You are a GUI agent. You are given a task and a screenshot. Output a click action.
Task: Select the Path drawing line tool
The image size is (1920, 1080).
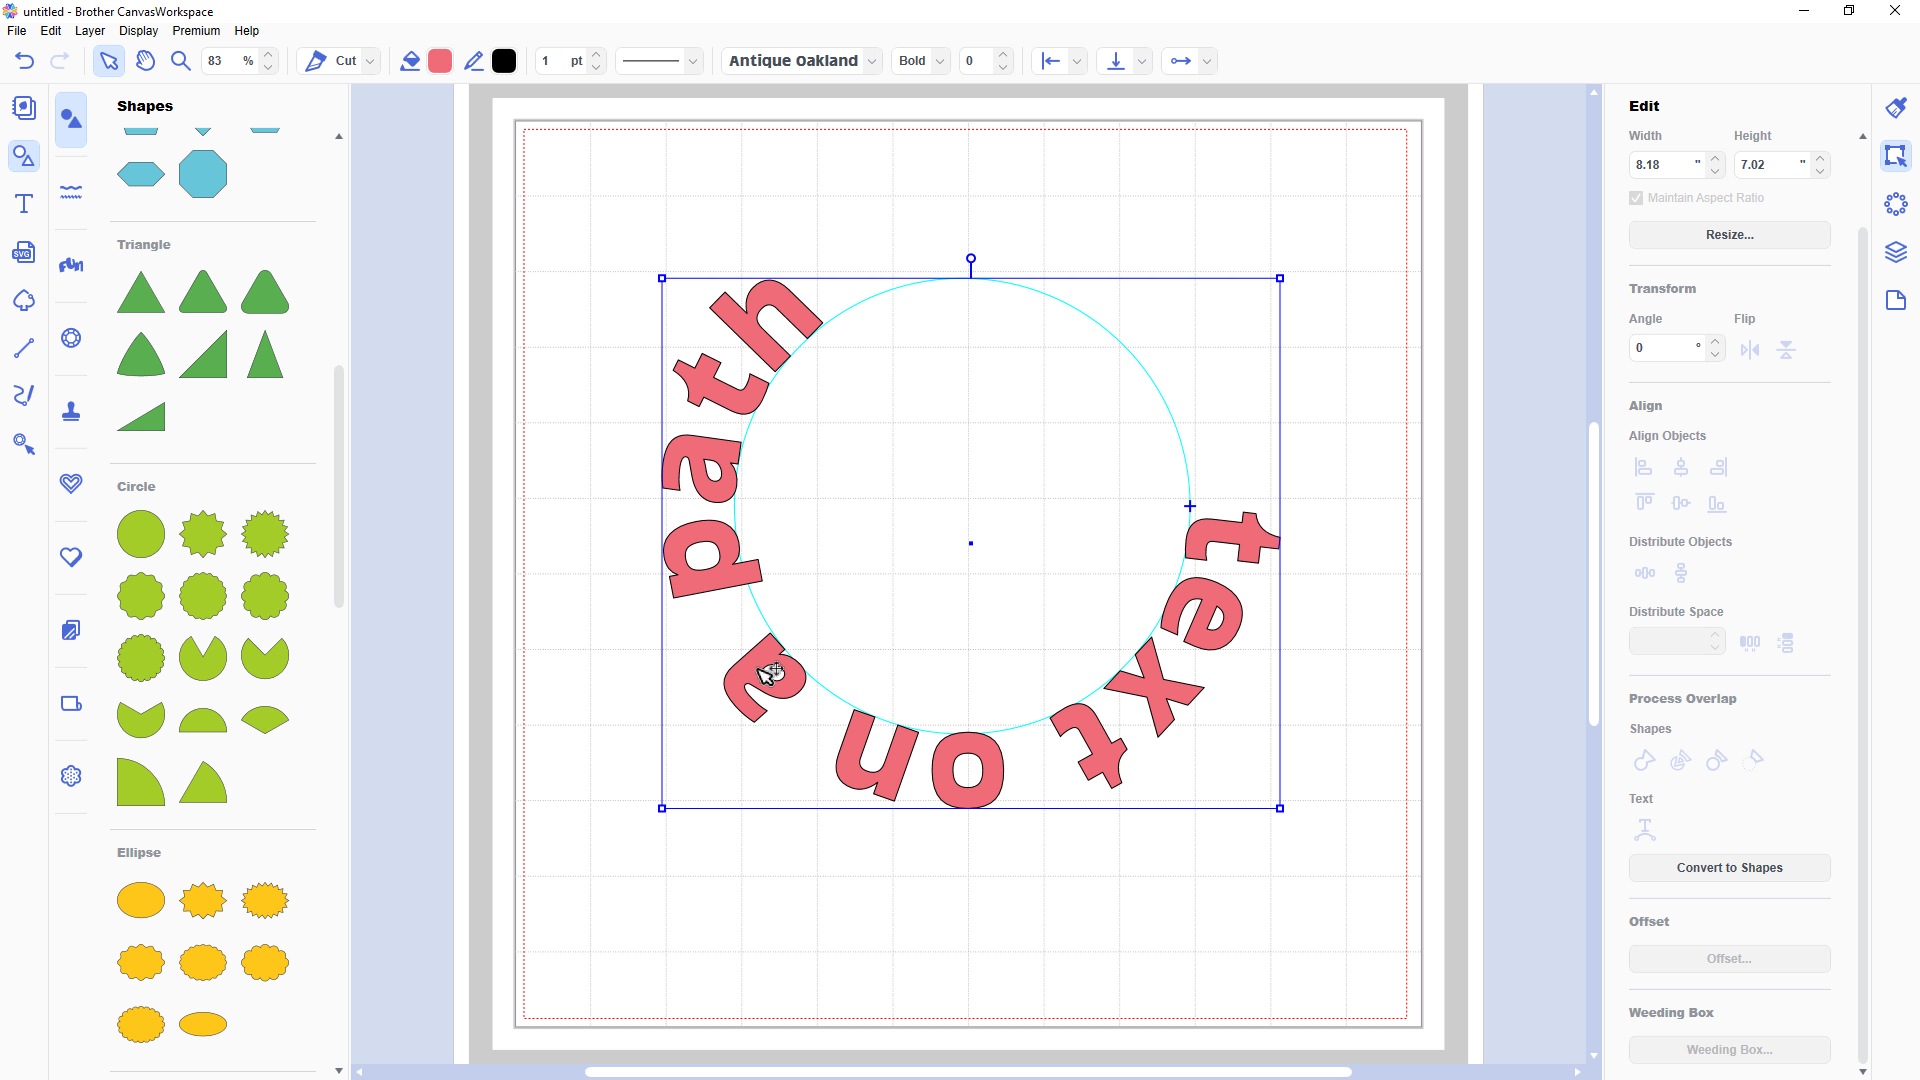24,348
